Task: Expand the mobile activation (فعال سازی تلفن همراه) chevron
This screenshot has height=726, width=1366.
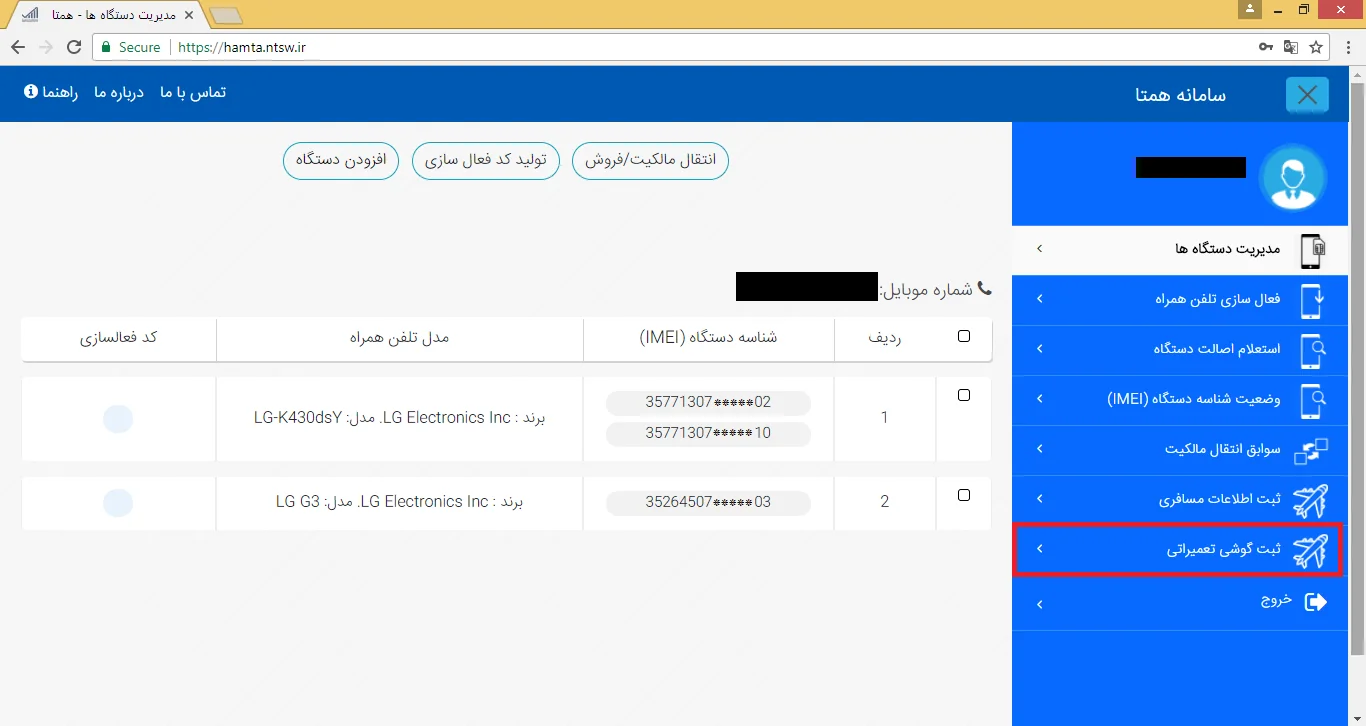Action: coord(1040,299)
